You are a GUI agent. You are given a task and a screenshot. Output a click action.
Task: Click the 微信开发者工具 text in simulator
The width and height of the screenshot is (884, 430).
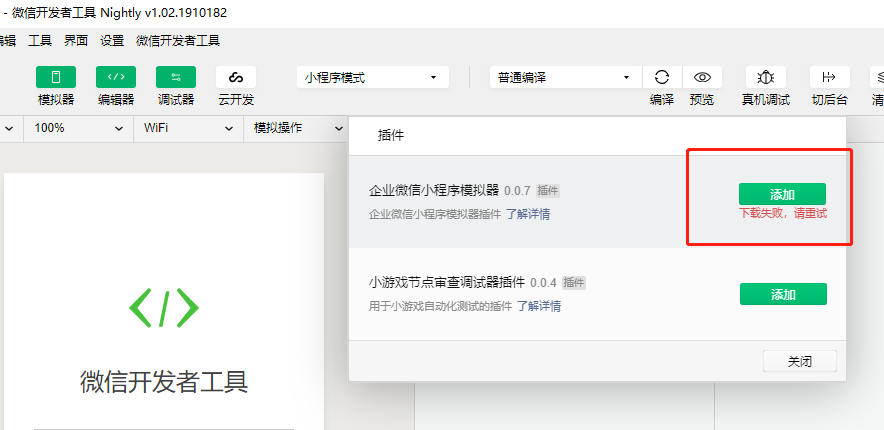(164, 382)
